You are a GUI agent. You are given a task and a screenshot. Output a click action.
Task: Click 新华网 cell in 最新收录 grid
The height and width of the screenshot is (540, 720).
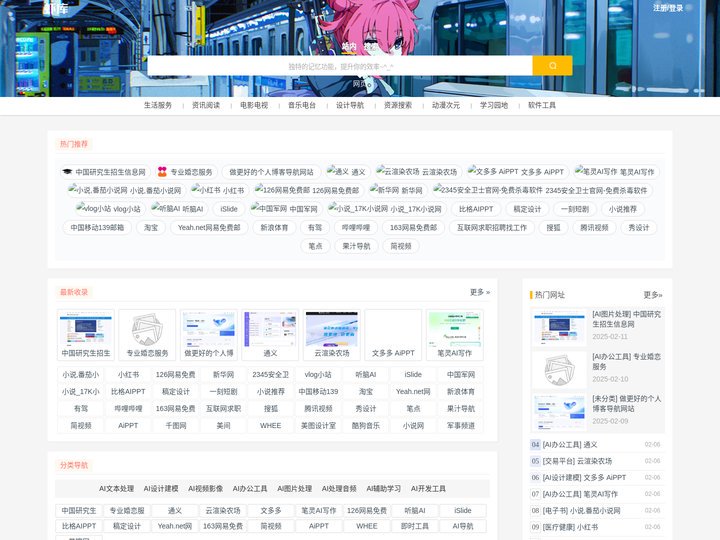pos(223,375)
